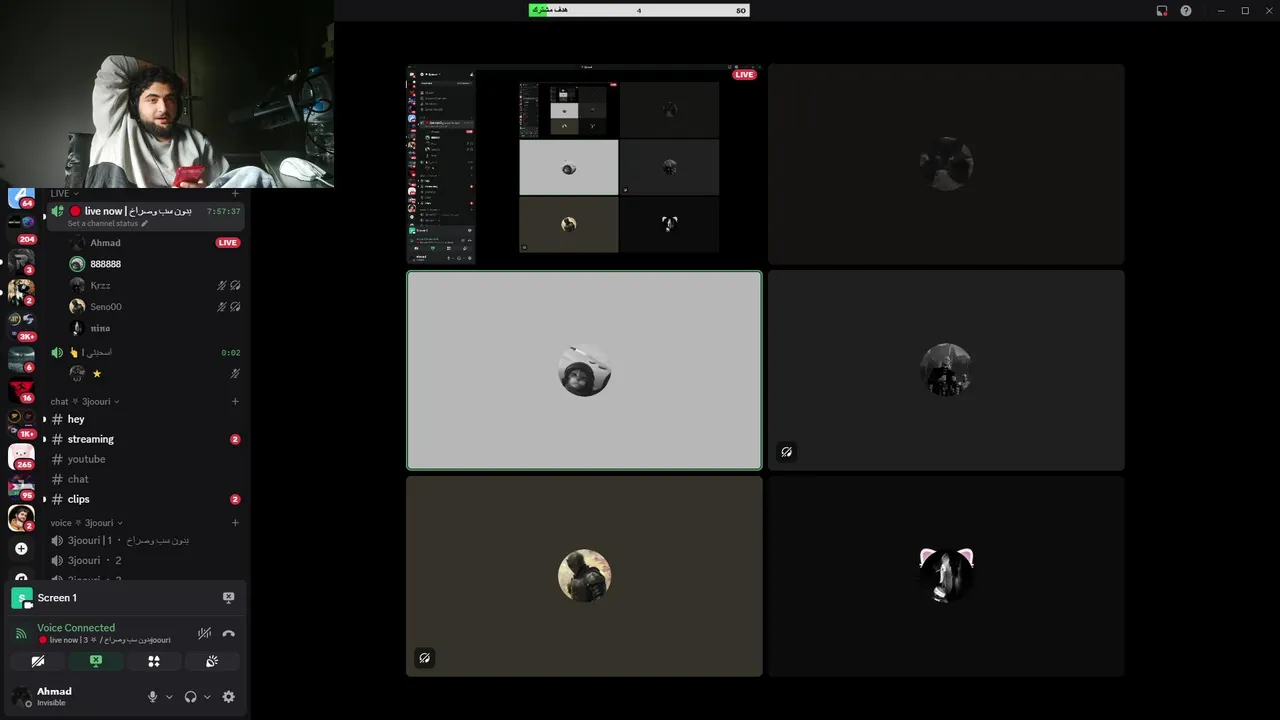The image size is (1280, 720).
Task: Focus the cat-ears avatar participant tile
Action: 946,576
